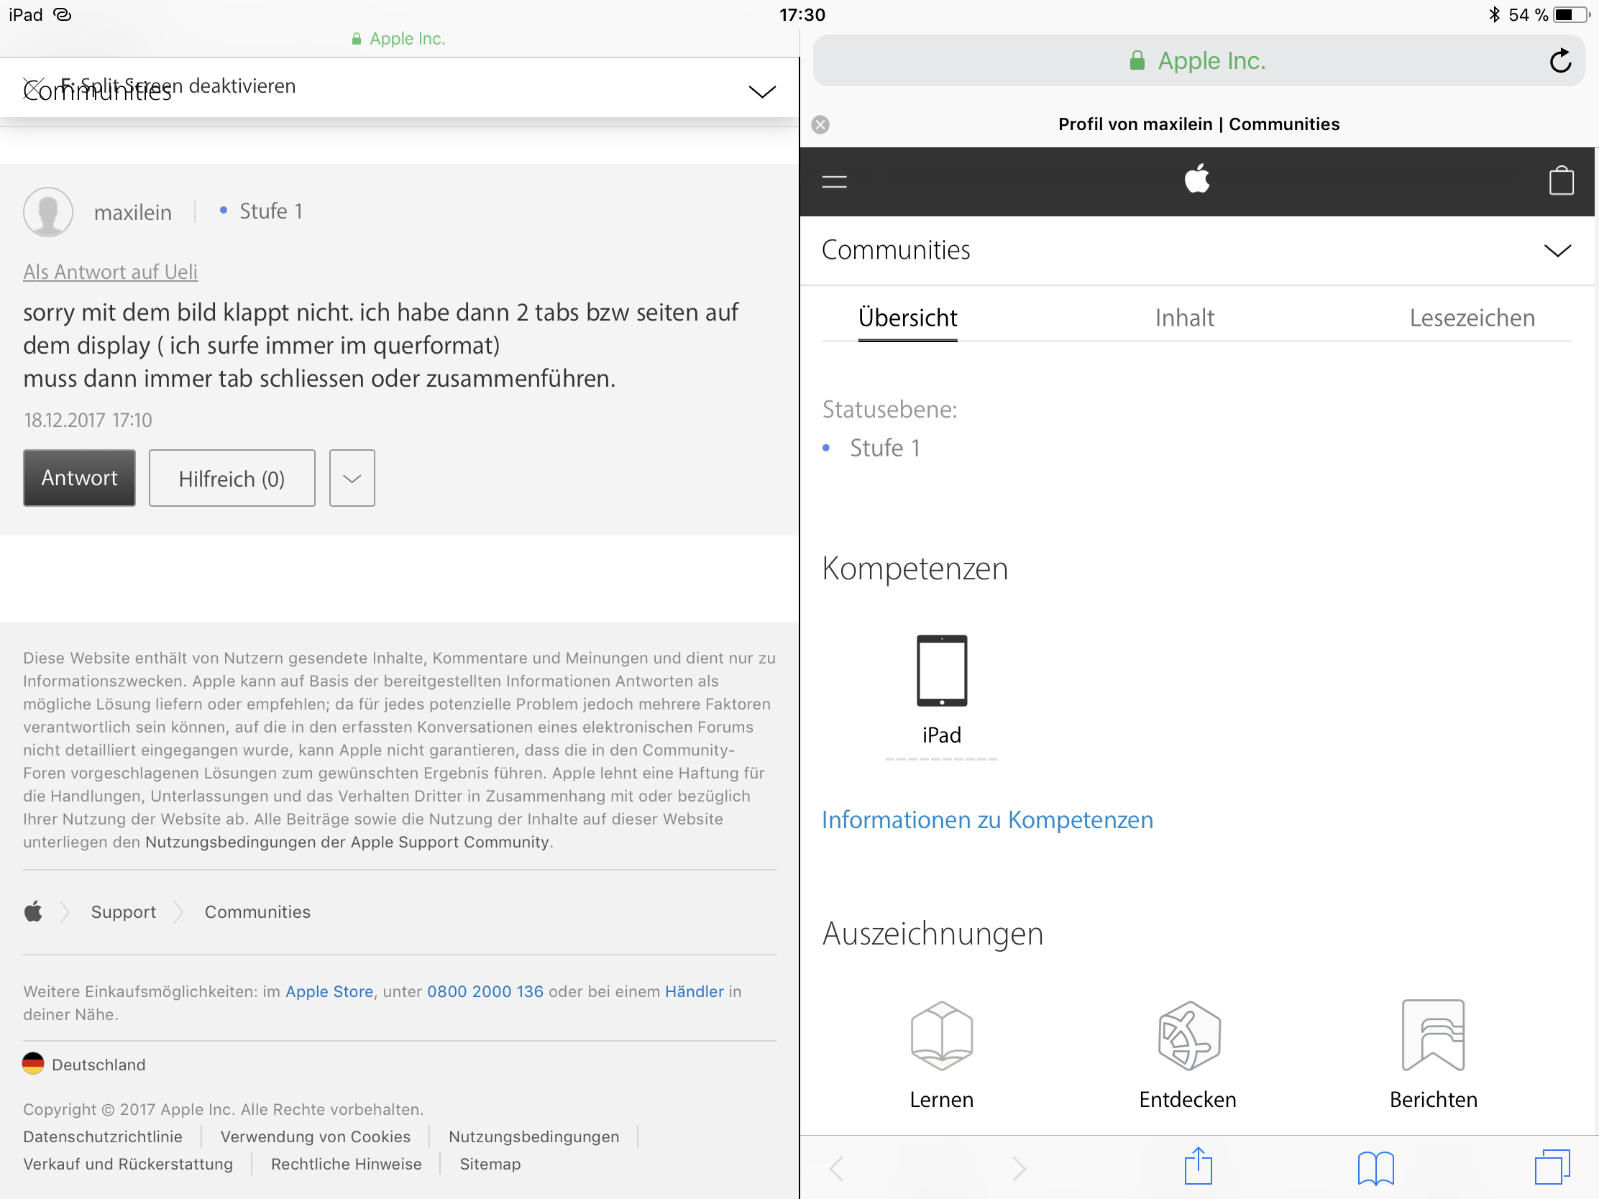
Task: Open the footer Nutzungsbedingungen link
Action: 534,1137
